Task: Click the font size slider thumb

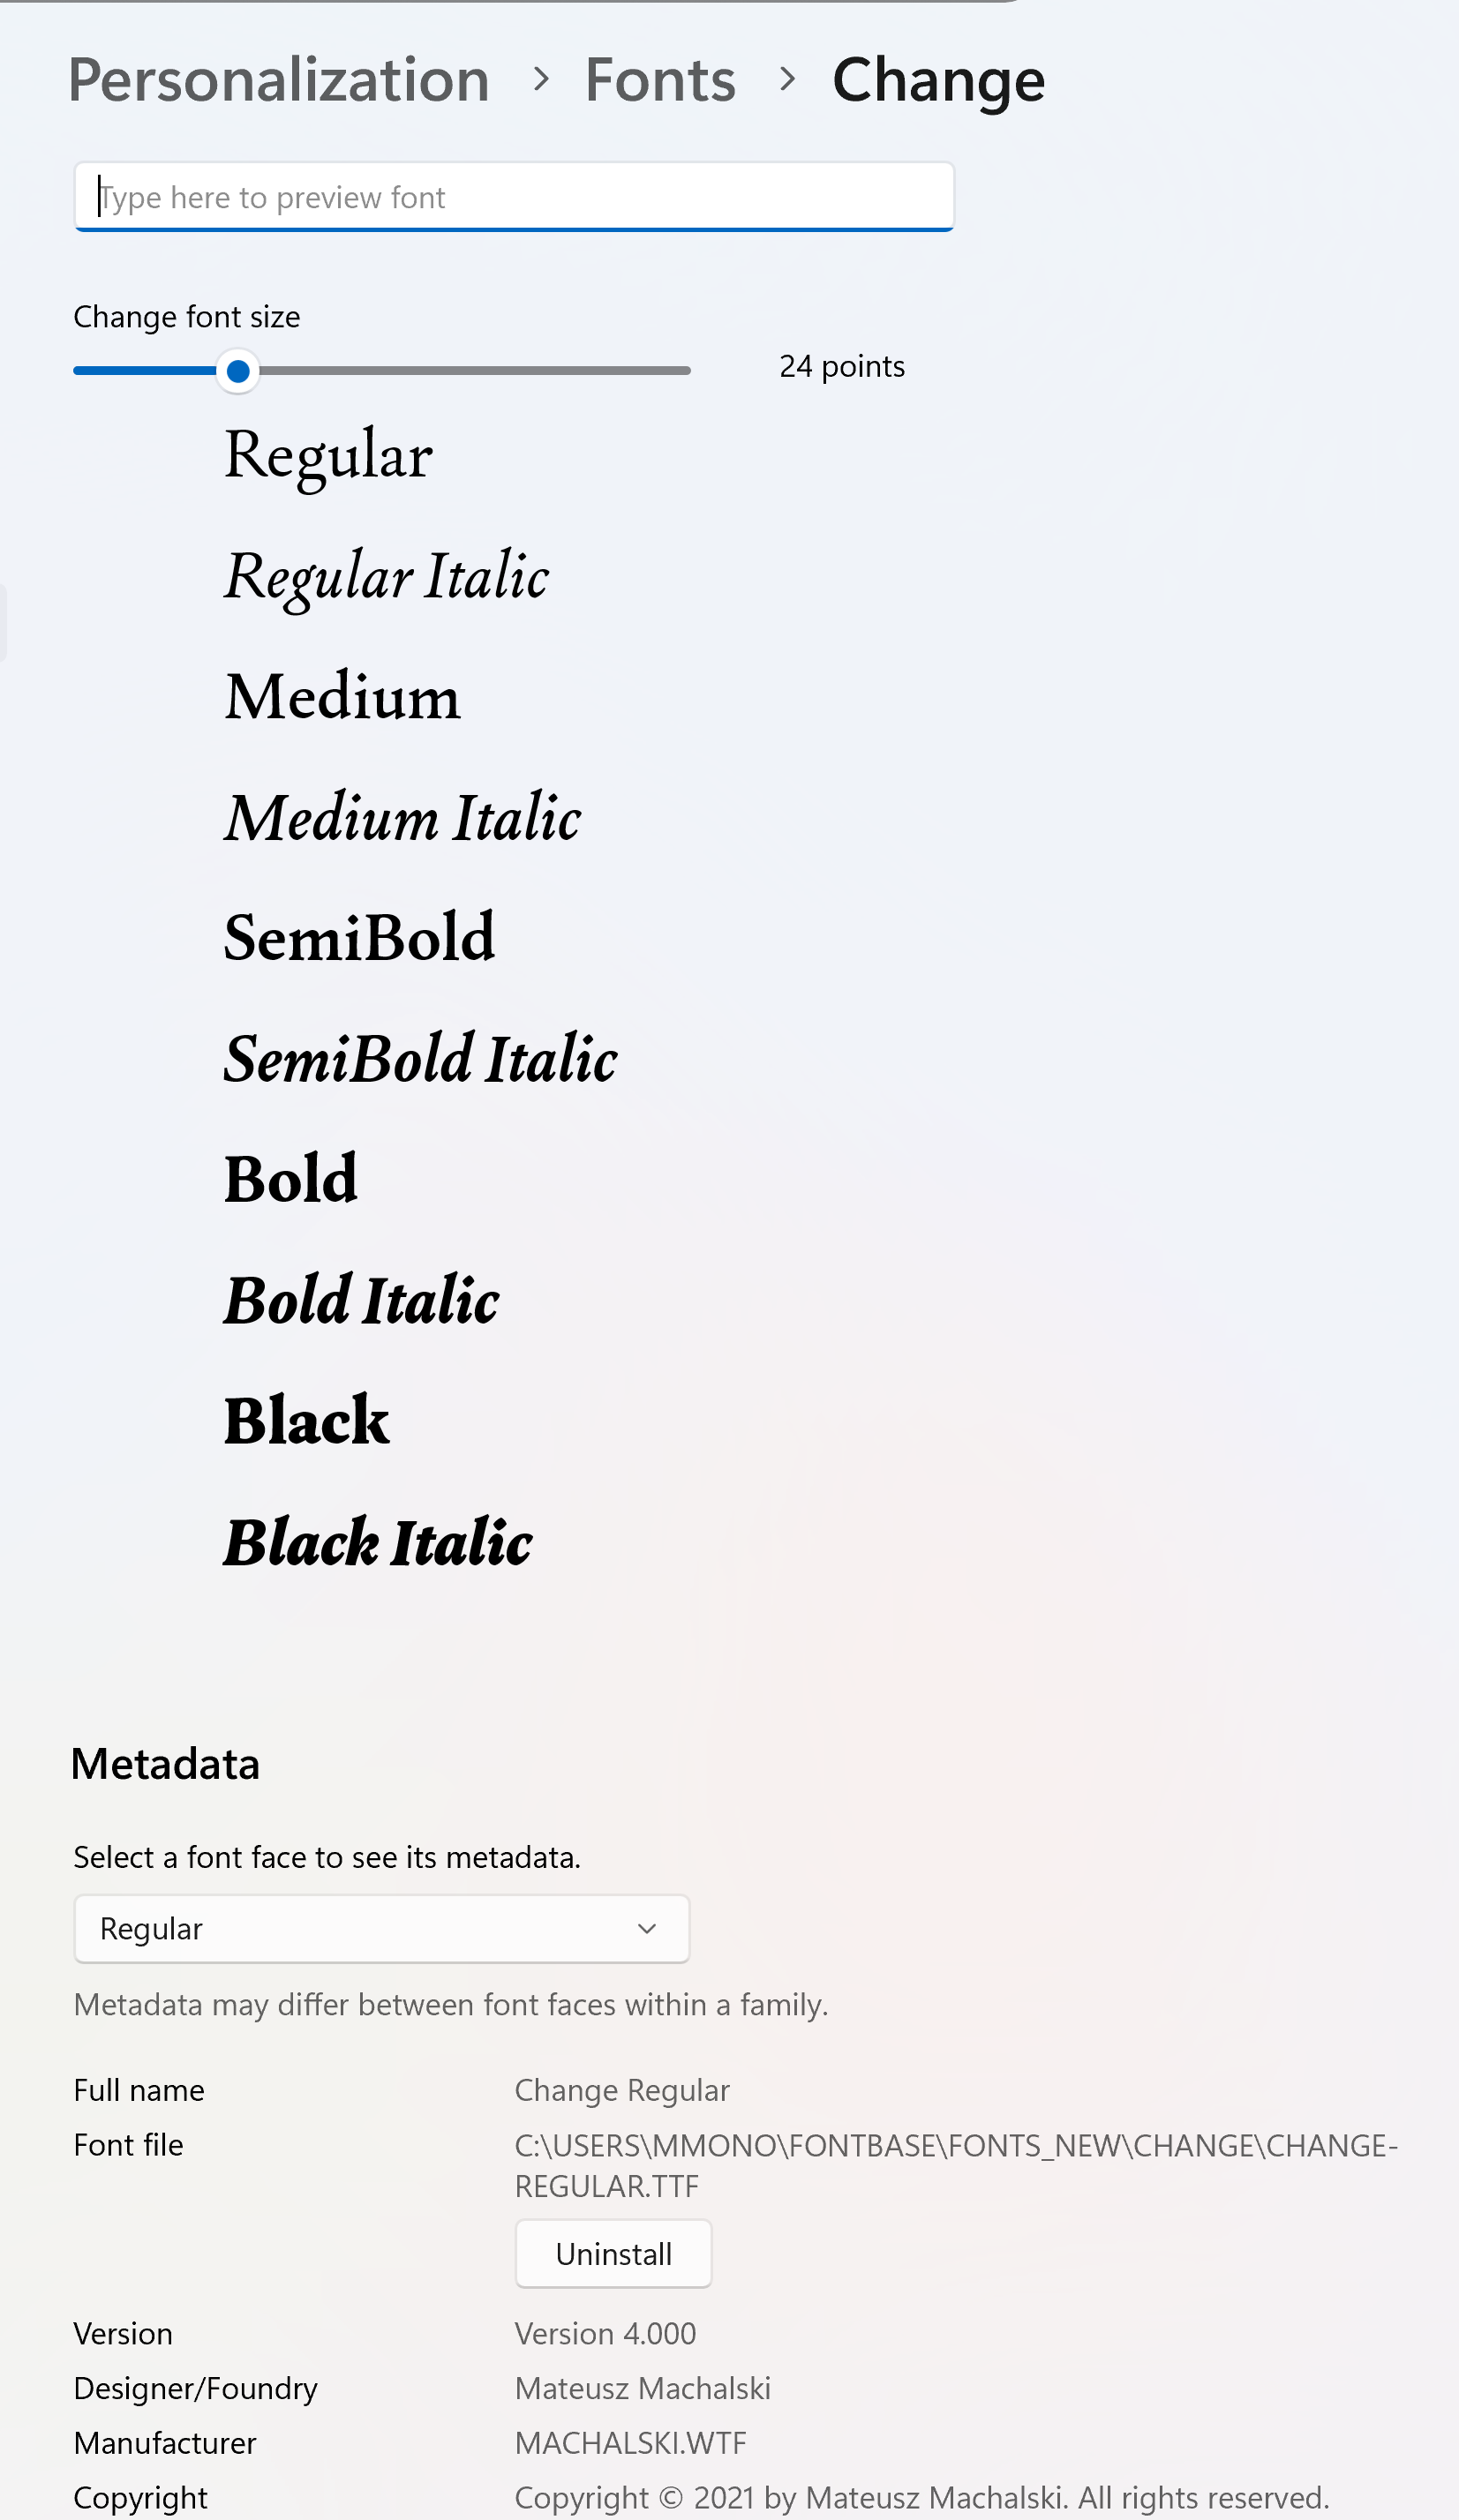Action: coord(238,371)
